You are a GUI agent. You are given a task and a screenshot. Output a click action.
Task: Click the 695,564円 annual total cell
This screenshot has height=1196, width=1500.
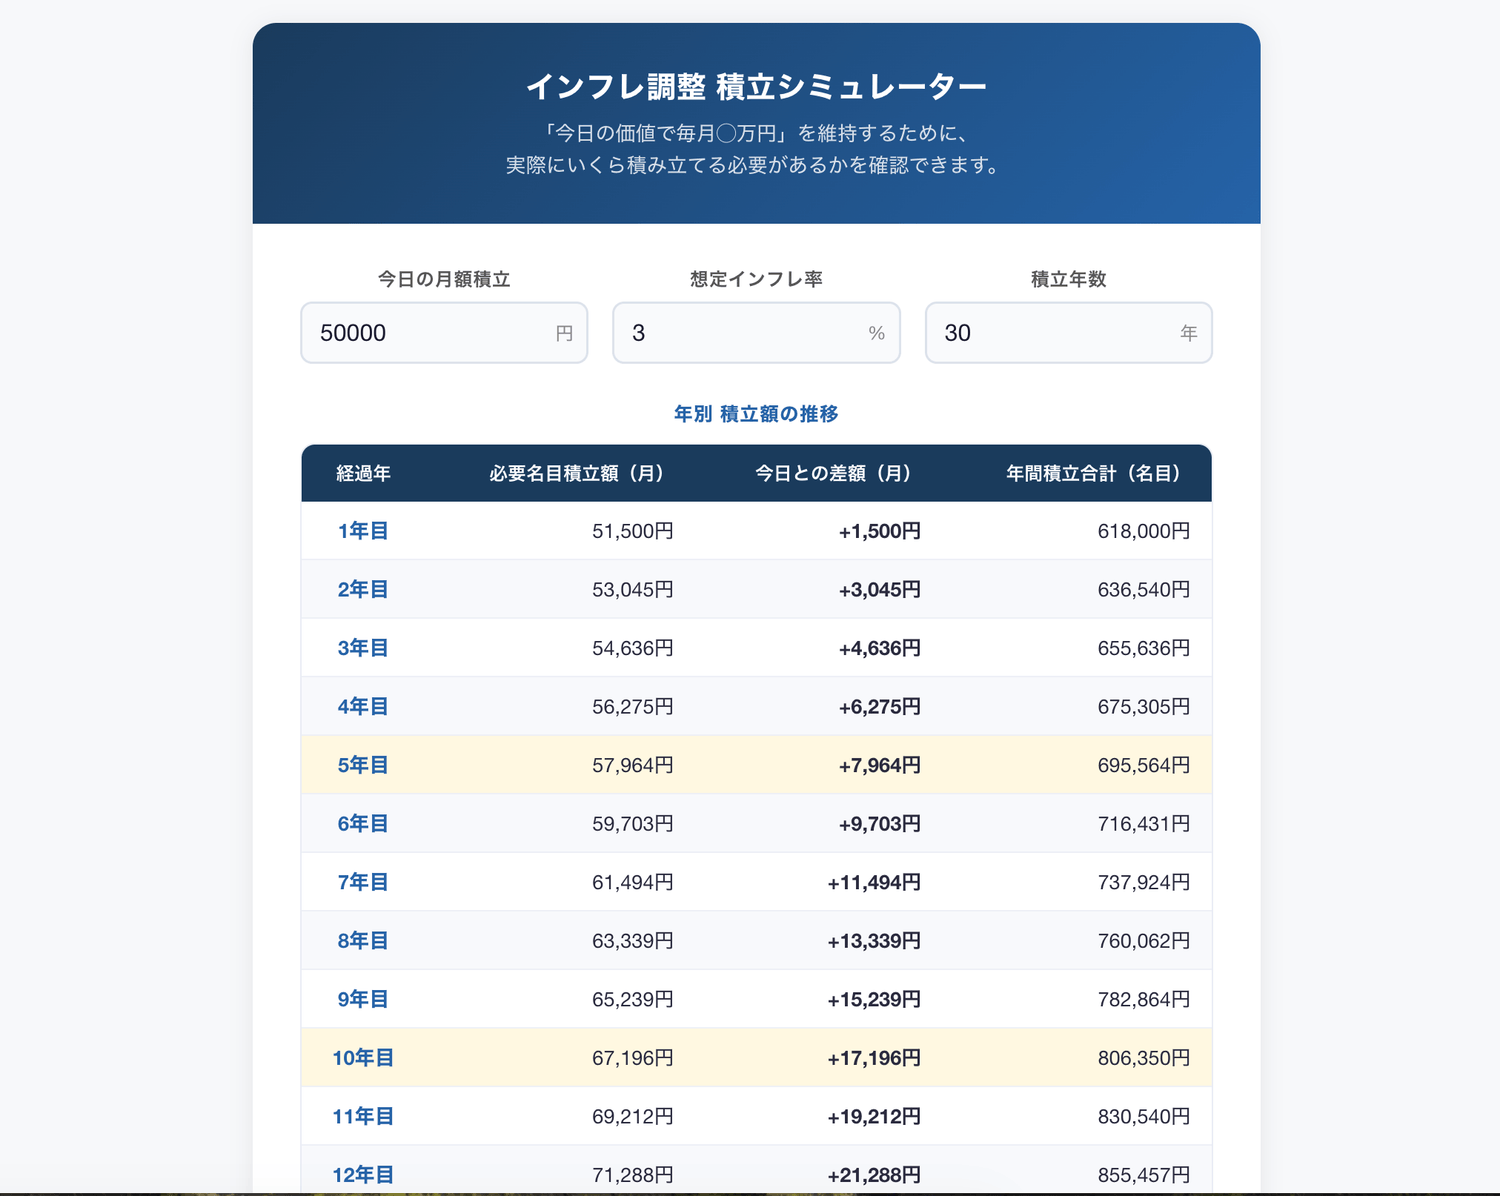tap(1144, 765)
